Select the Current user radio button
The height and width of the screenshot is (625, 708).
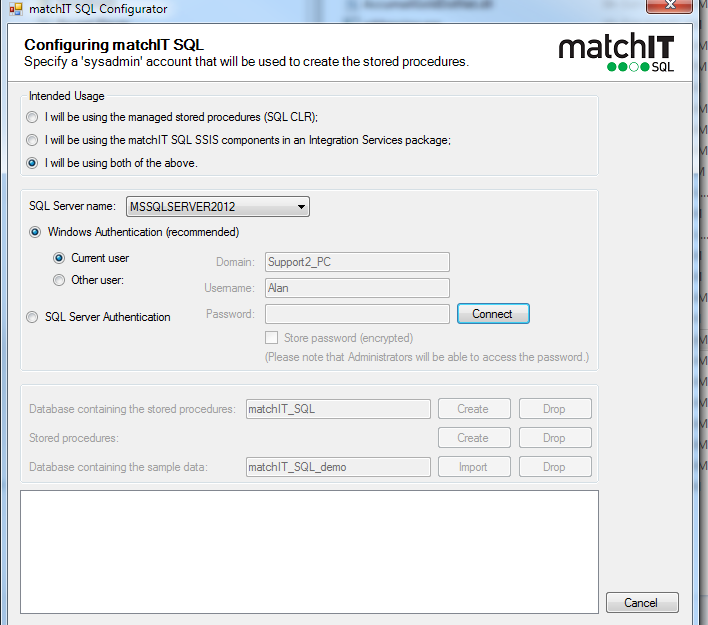[x=59, y=258]
